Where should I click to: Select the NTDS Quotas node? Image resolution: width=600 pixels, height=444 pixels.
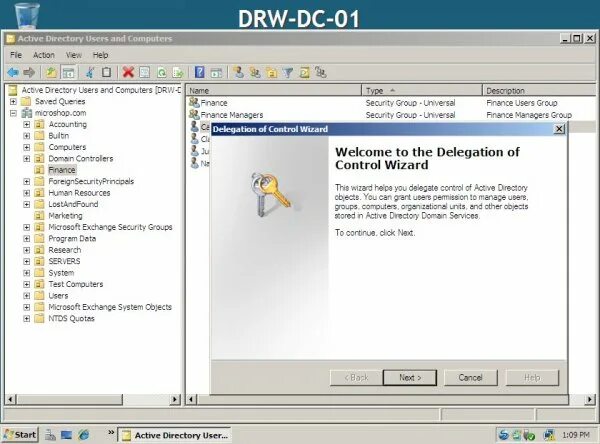(x=71, y=318)
